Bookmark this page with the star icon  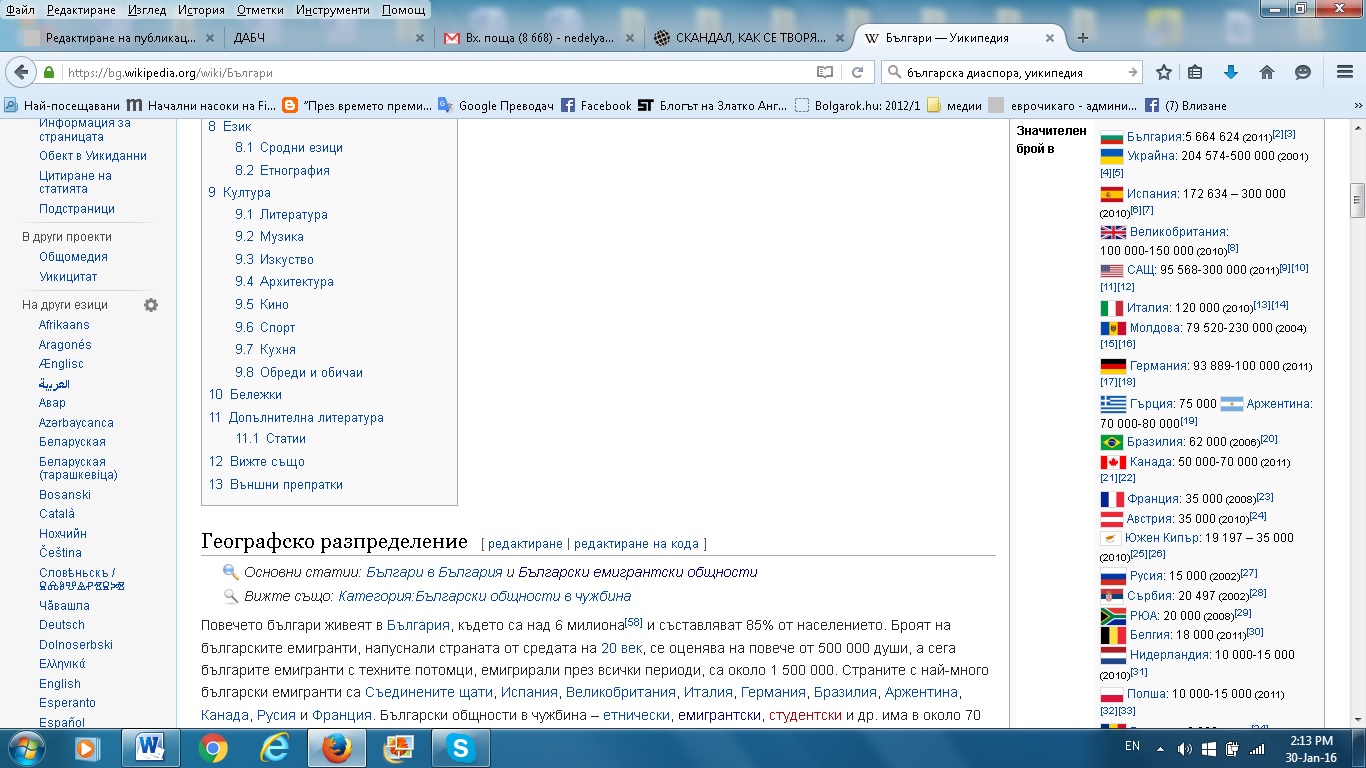(x=1164, y=72)
